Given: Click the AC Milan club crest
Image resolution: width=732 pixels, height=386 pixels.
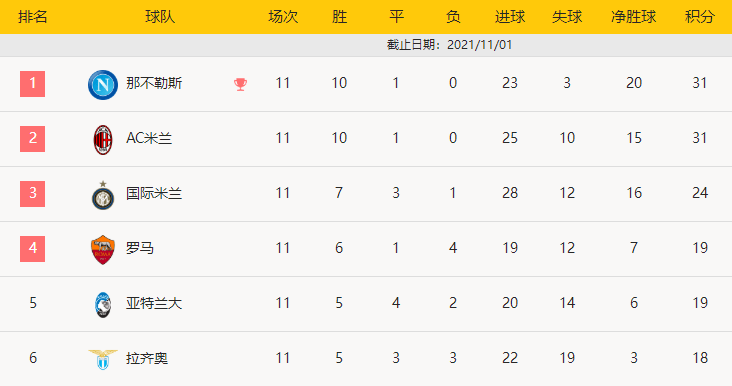Looking at the screenshot, I should tap(103, 140).
